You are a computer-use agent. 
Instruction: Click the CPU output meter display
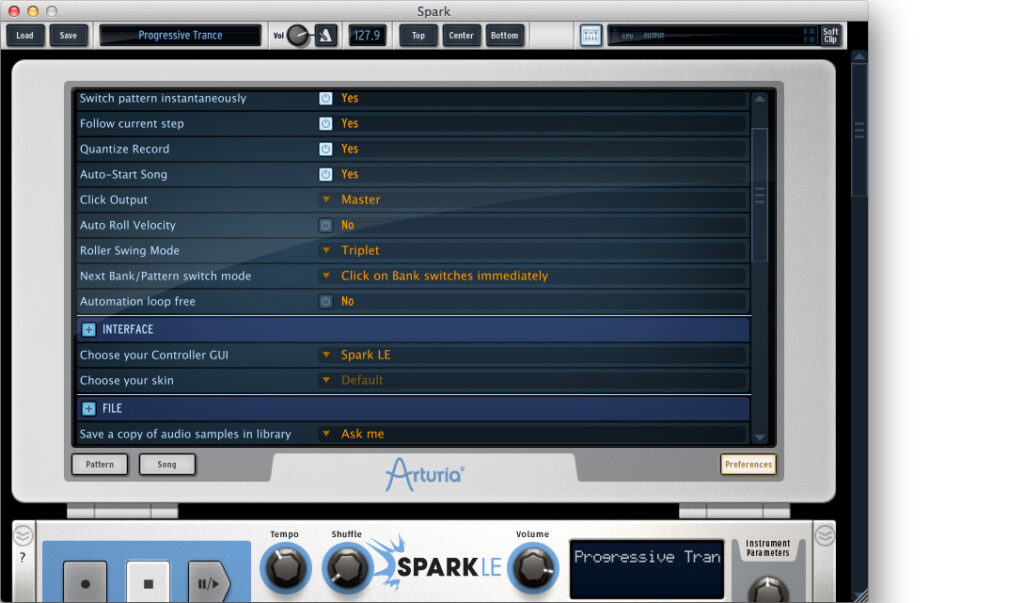coord(712,35)
